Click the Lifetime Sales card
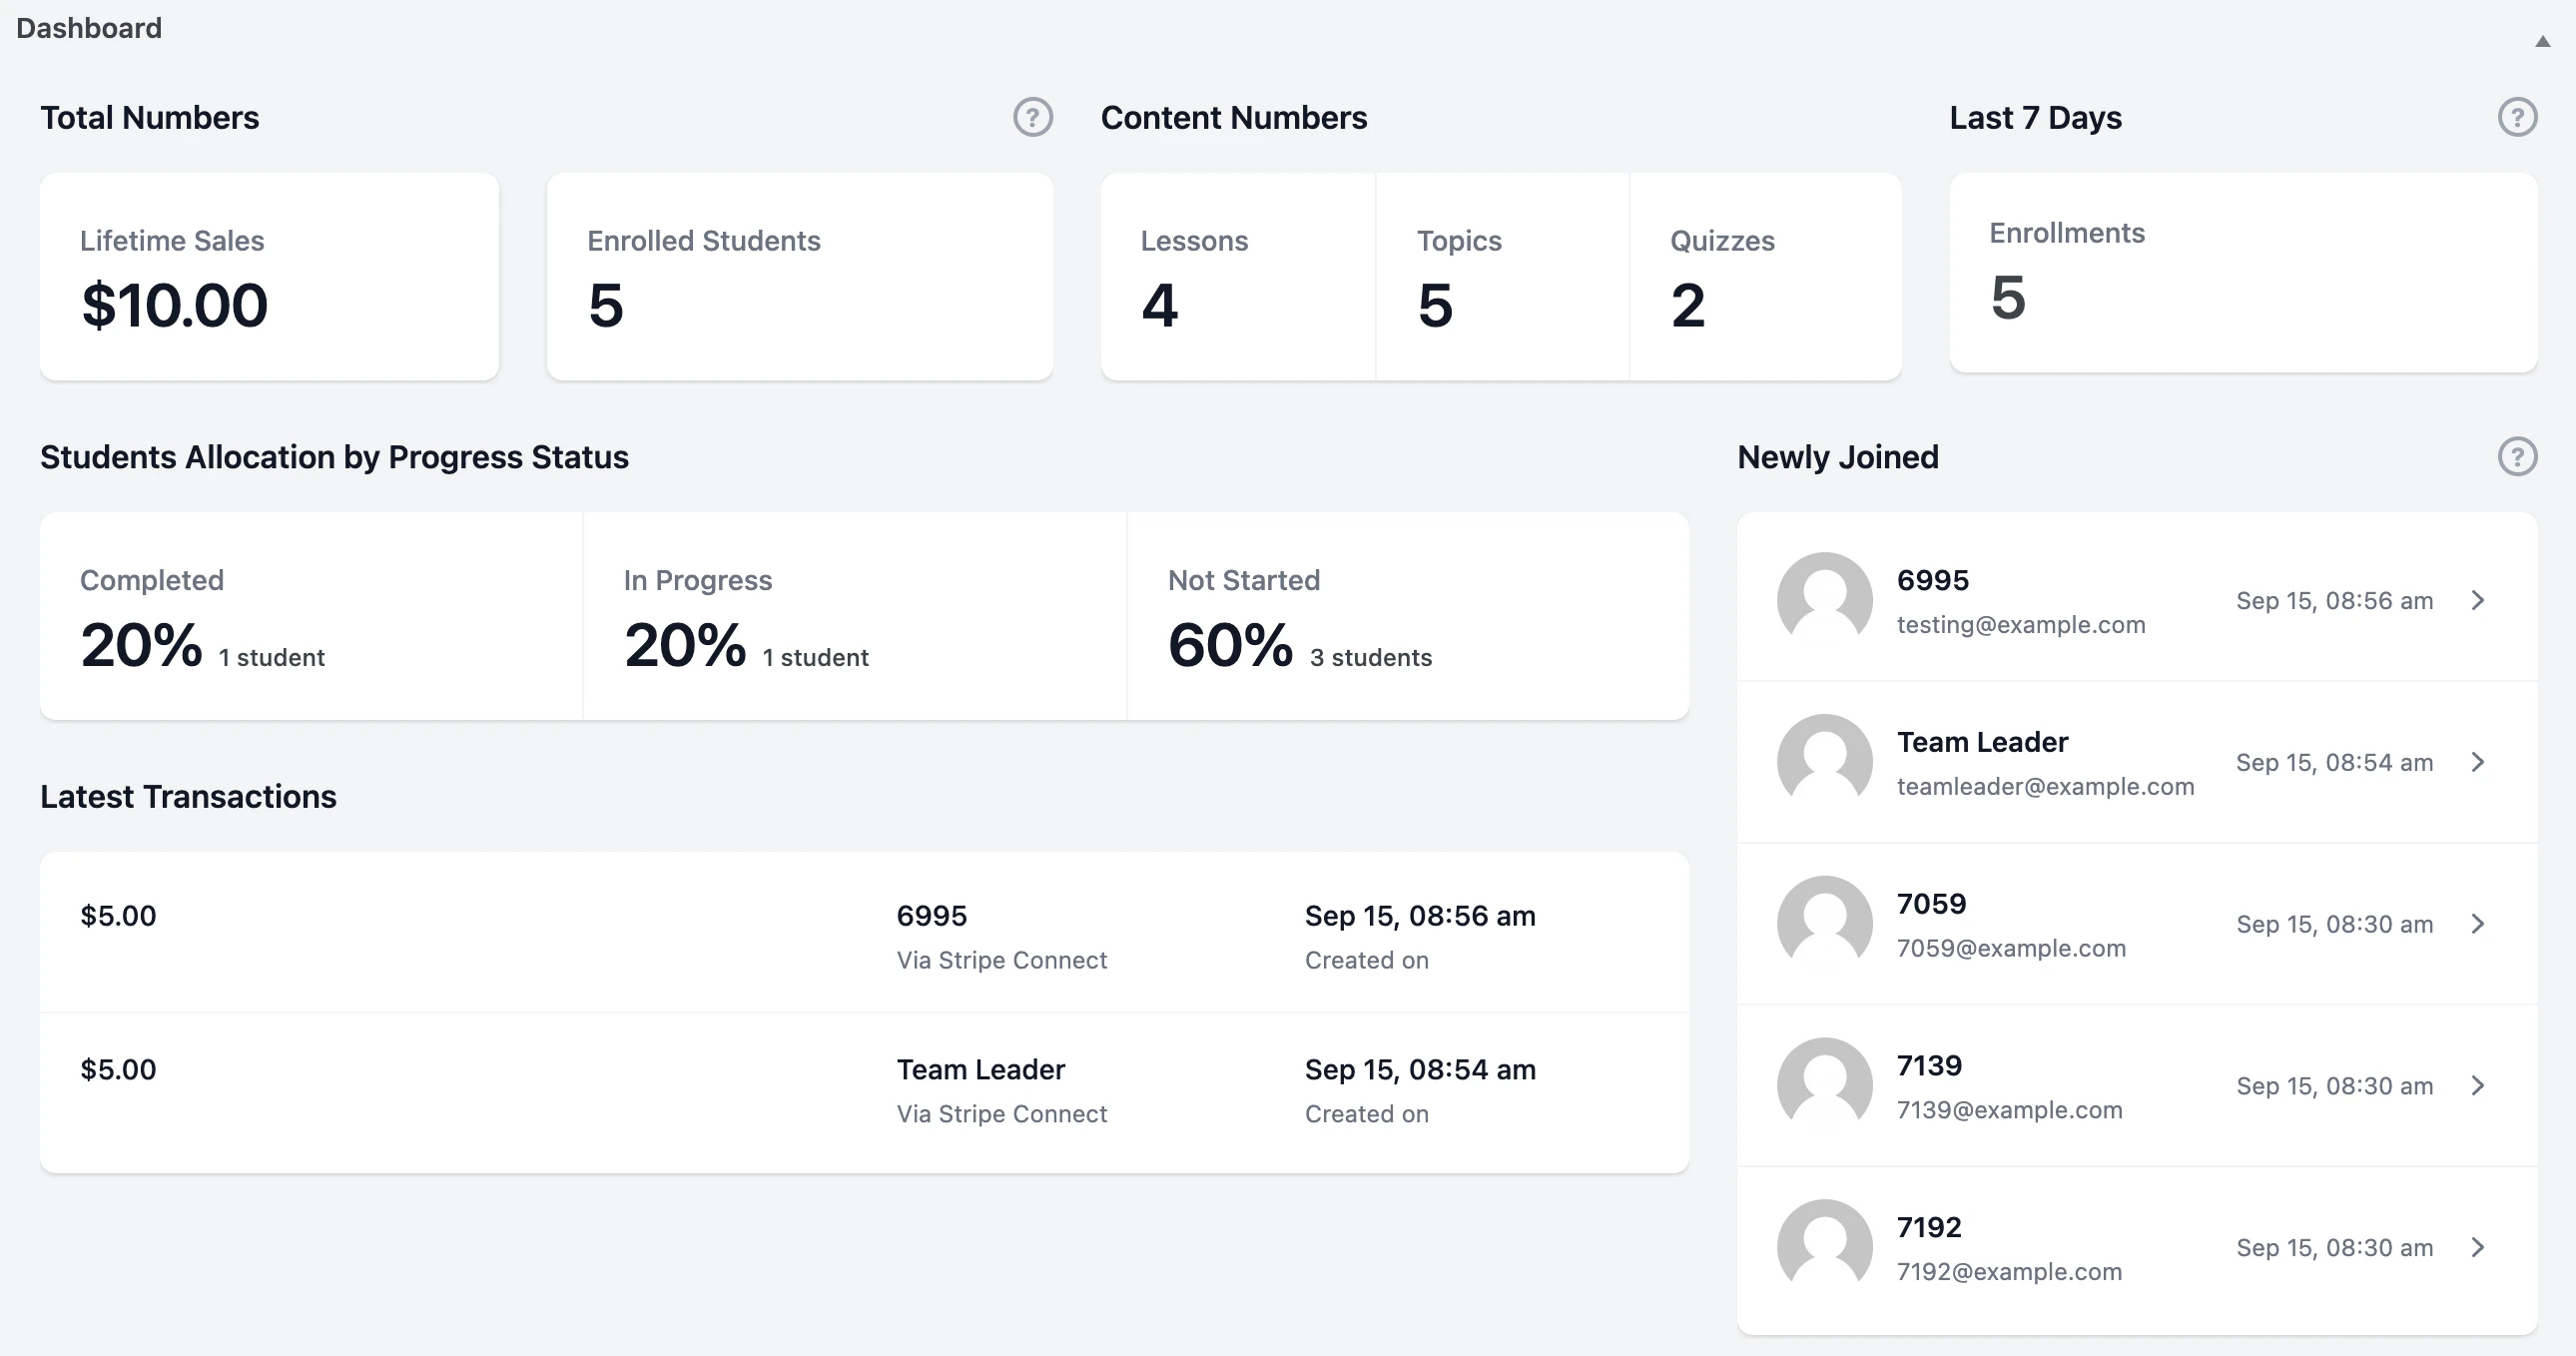The image size is (2576, 1356). [268, 277]
